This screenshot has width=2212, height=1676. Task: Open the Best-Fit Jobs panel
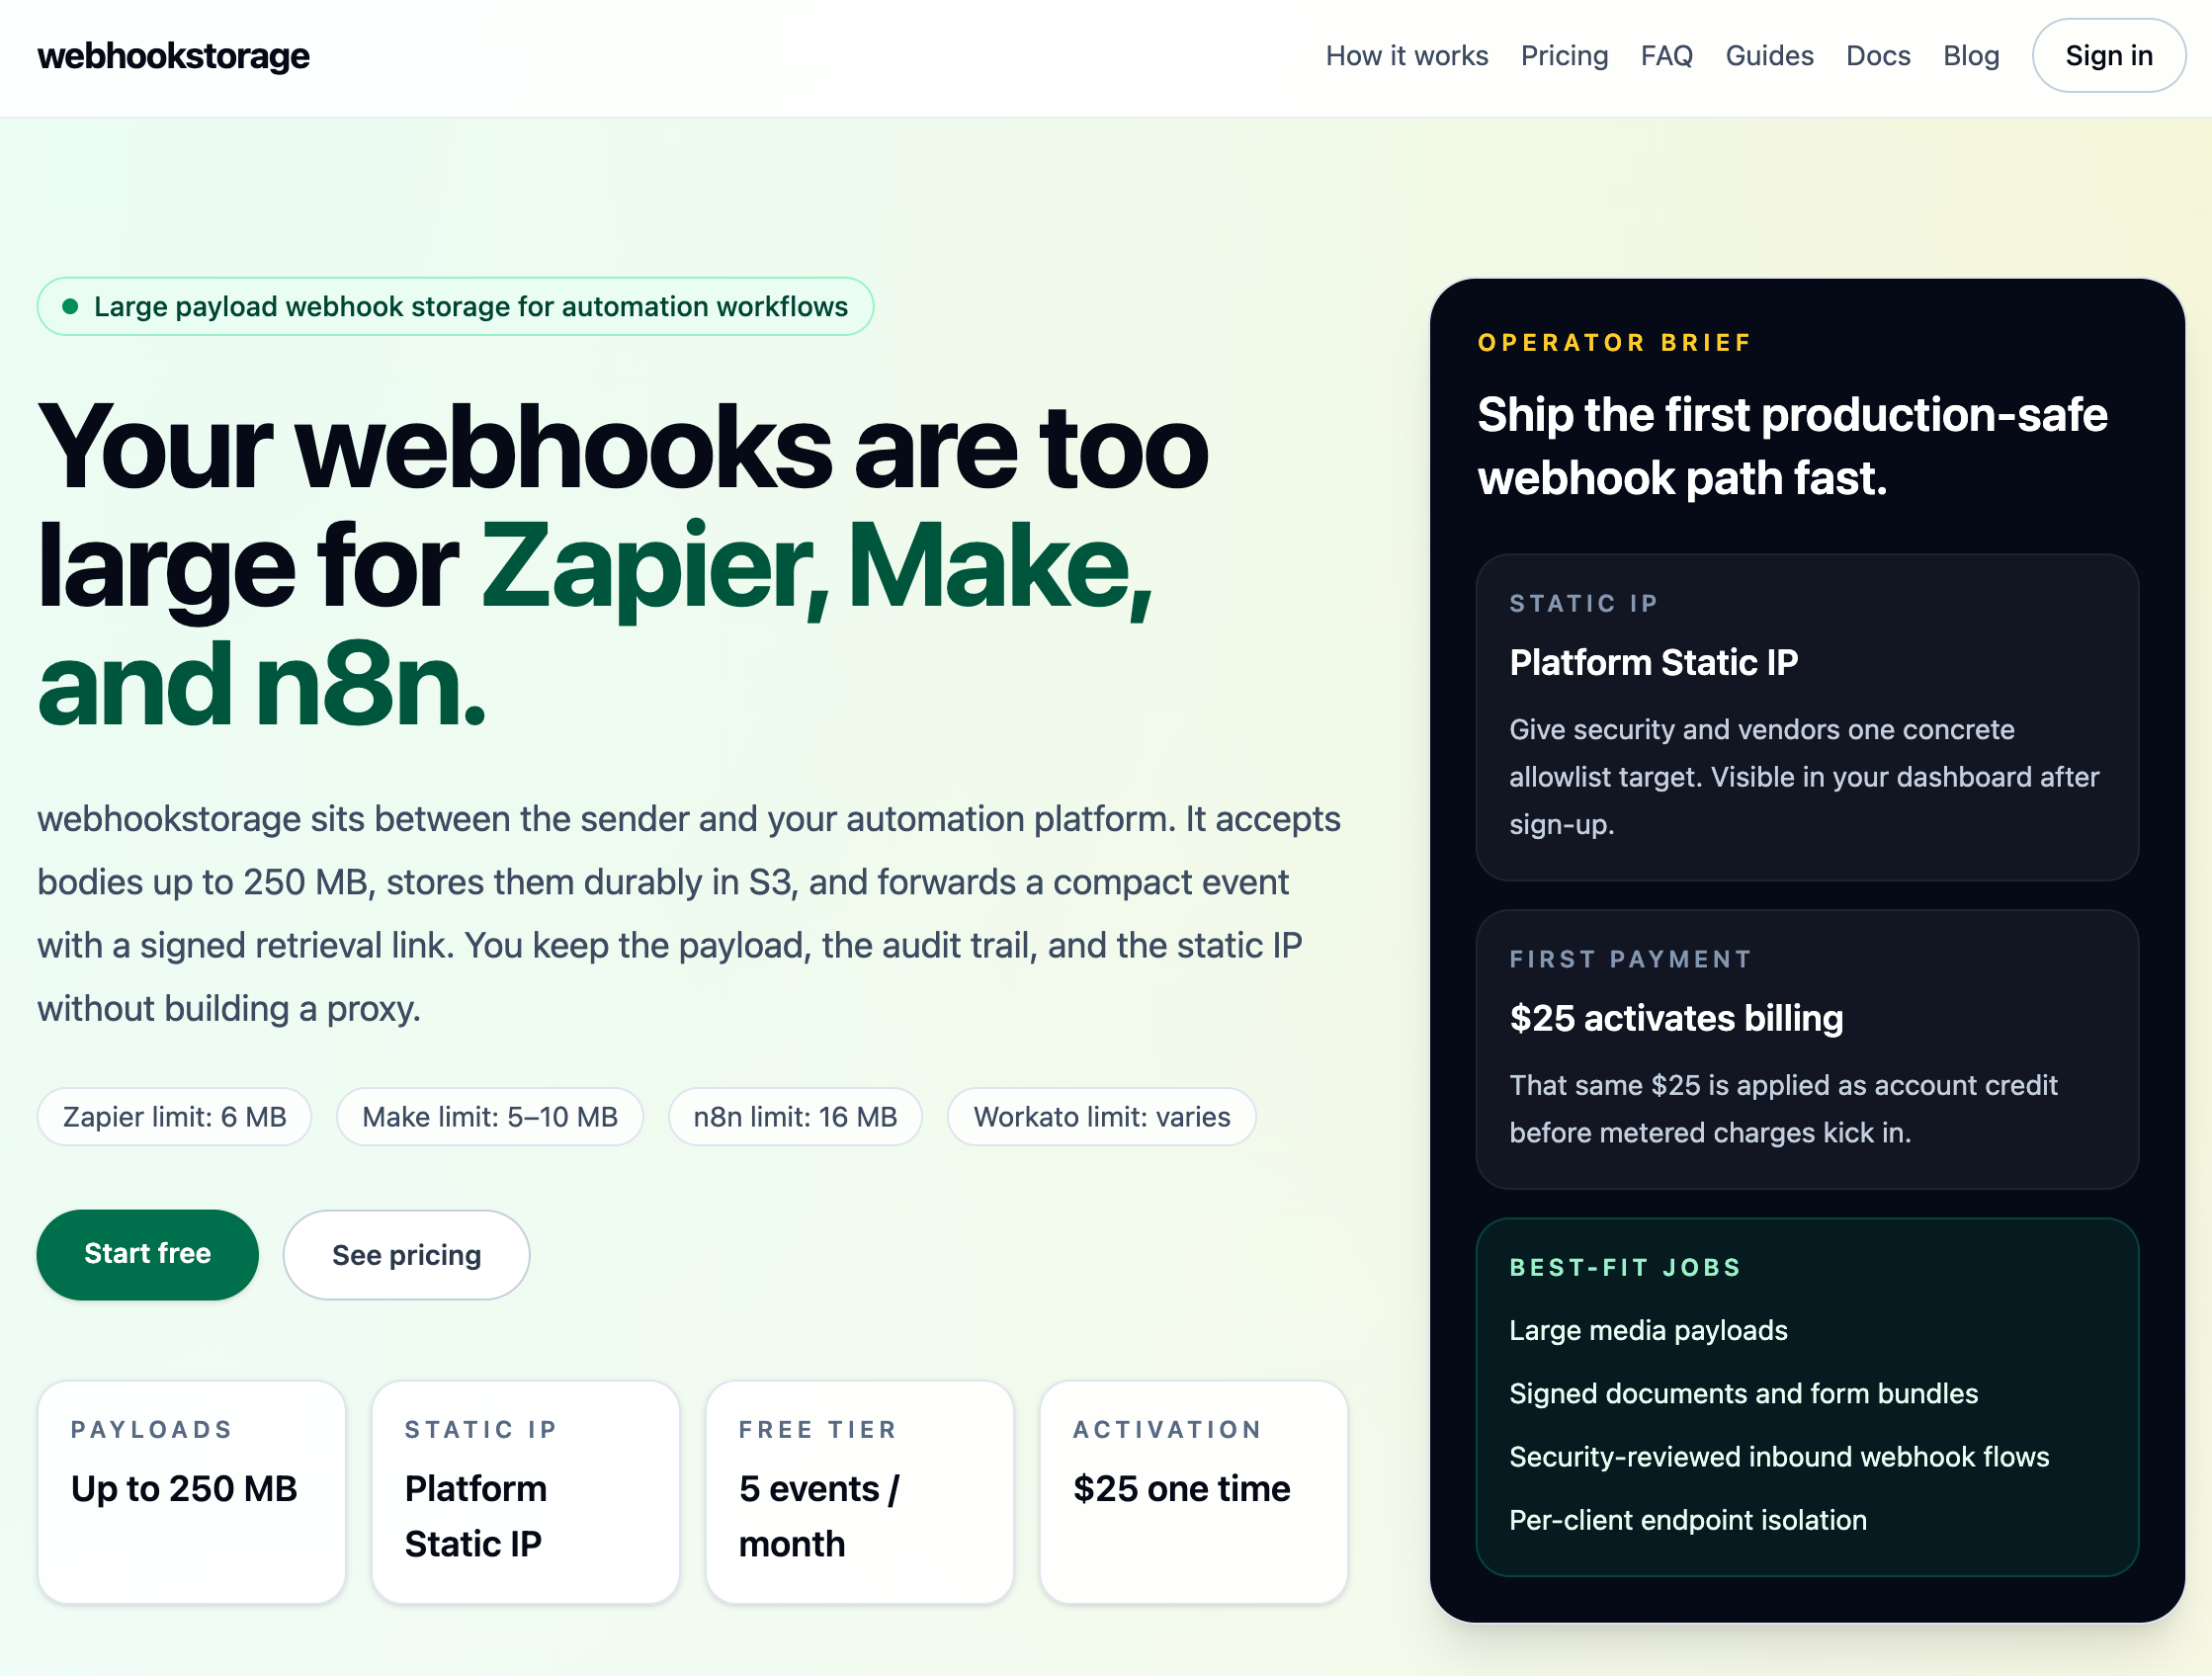(x=1806, y=1395)
